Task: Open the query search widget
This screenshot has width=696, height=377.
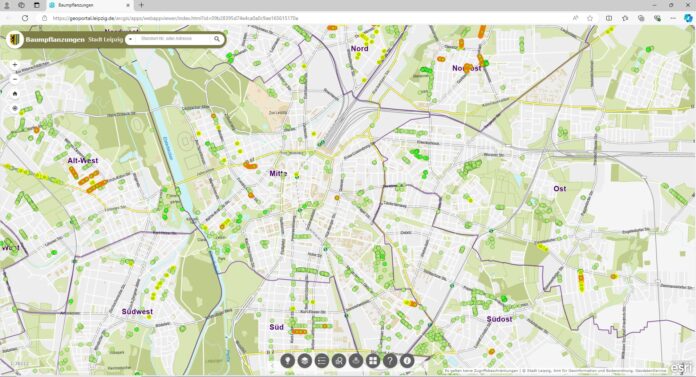Action: point(339,361)
